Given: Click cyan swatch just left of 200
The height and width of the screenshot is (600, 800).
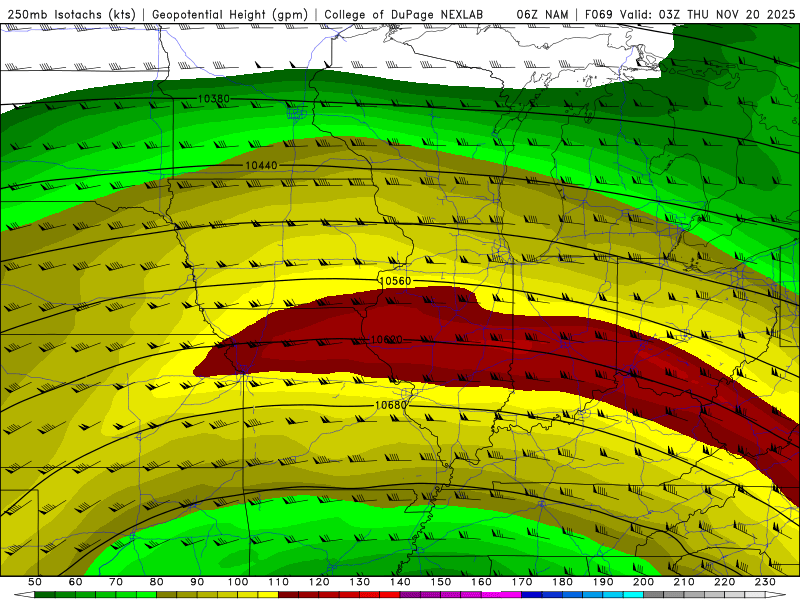Looking at the screenshot, I should [633, 595].
